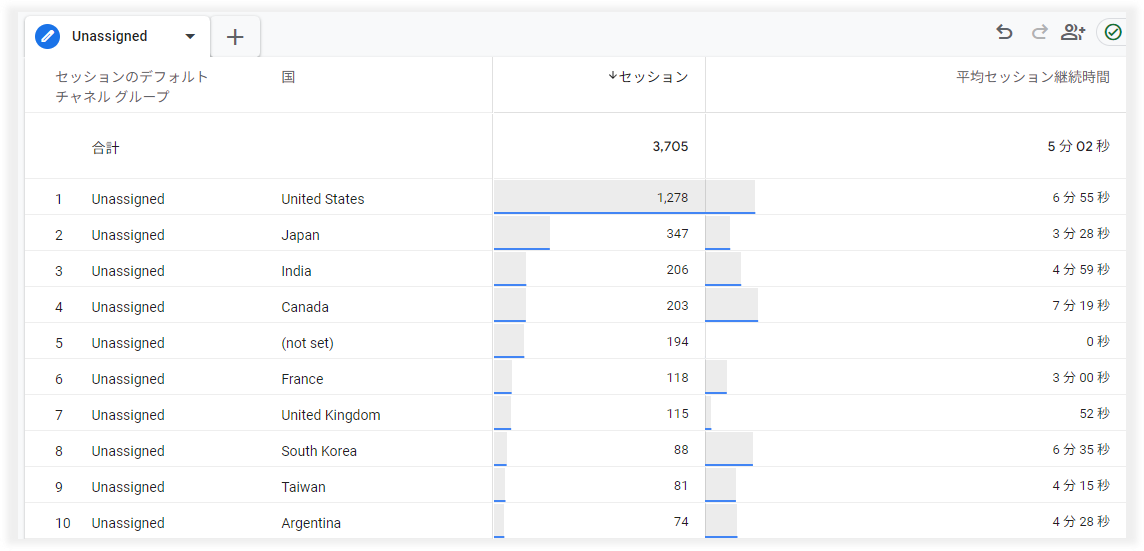Screen dimensions: 1144x551
Task: Click the South Korea country cell
Action: [x=319, y=451]
